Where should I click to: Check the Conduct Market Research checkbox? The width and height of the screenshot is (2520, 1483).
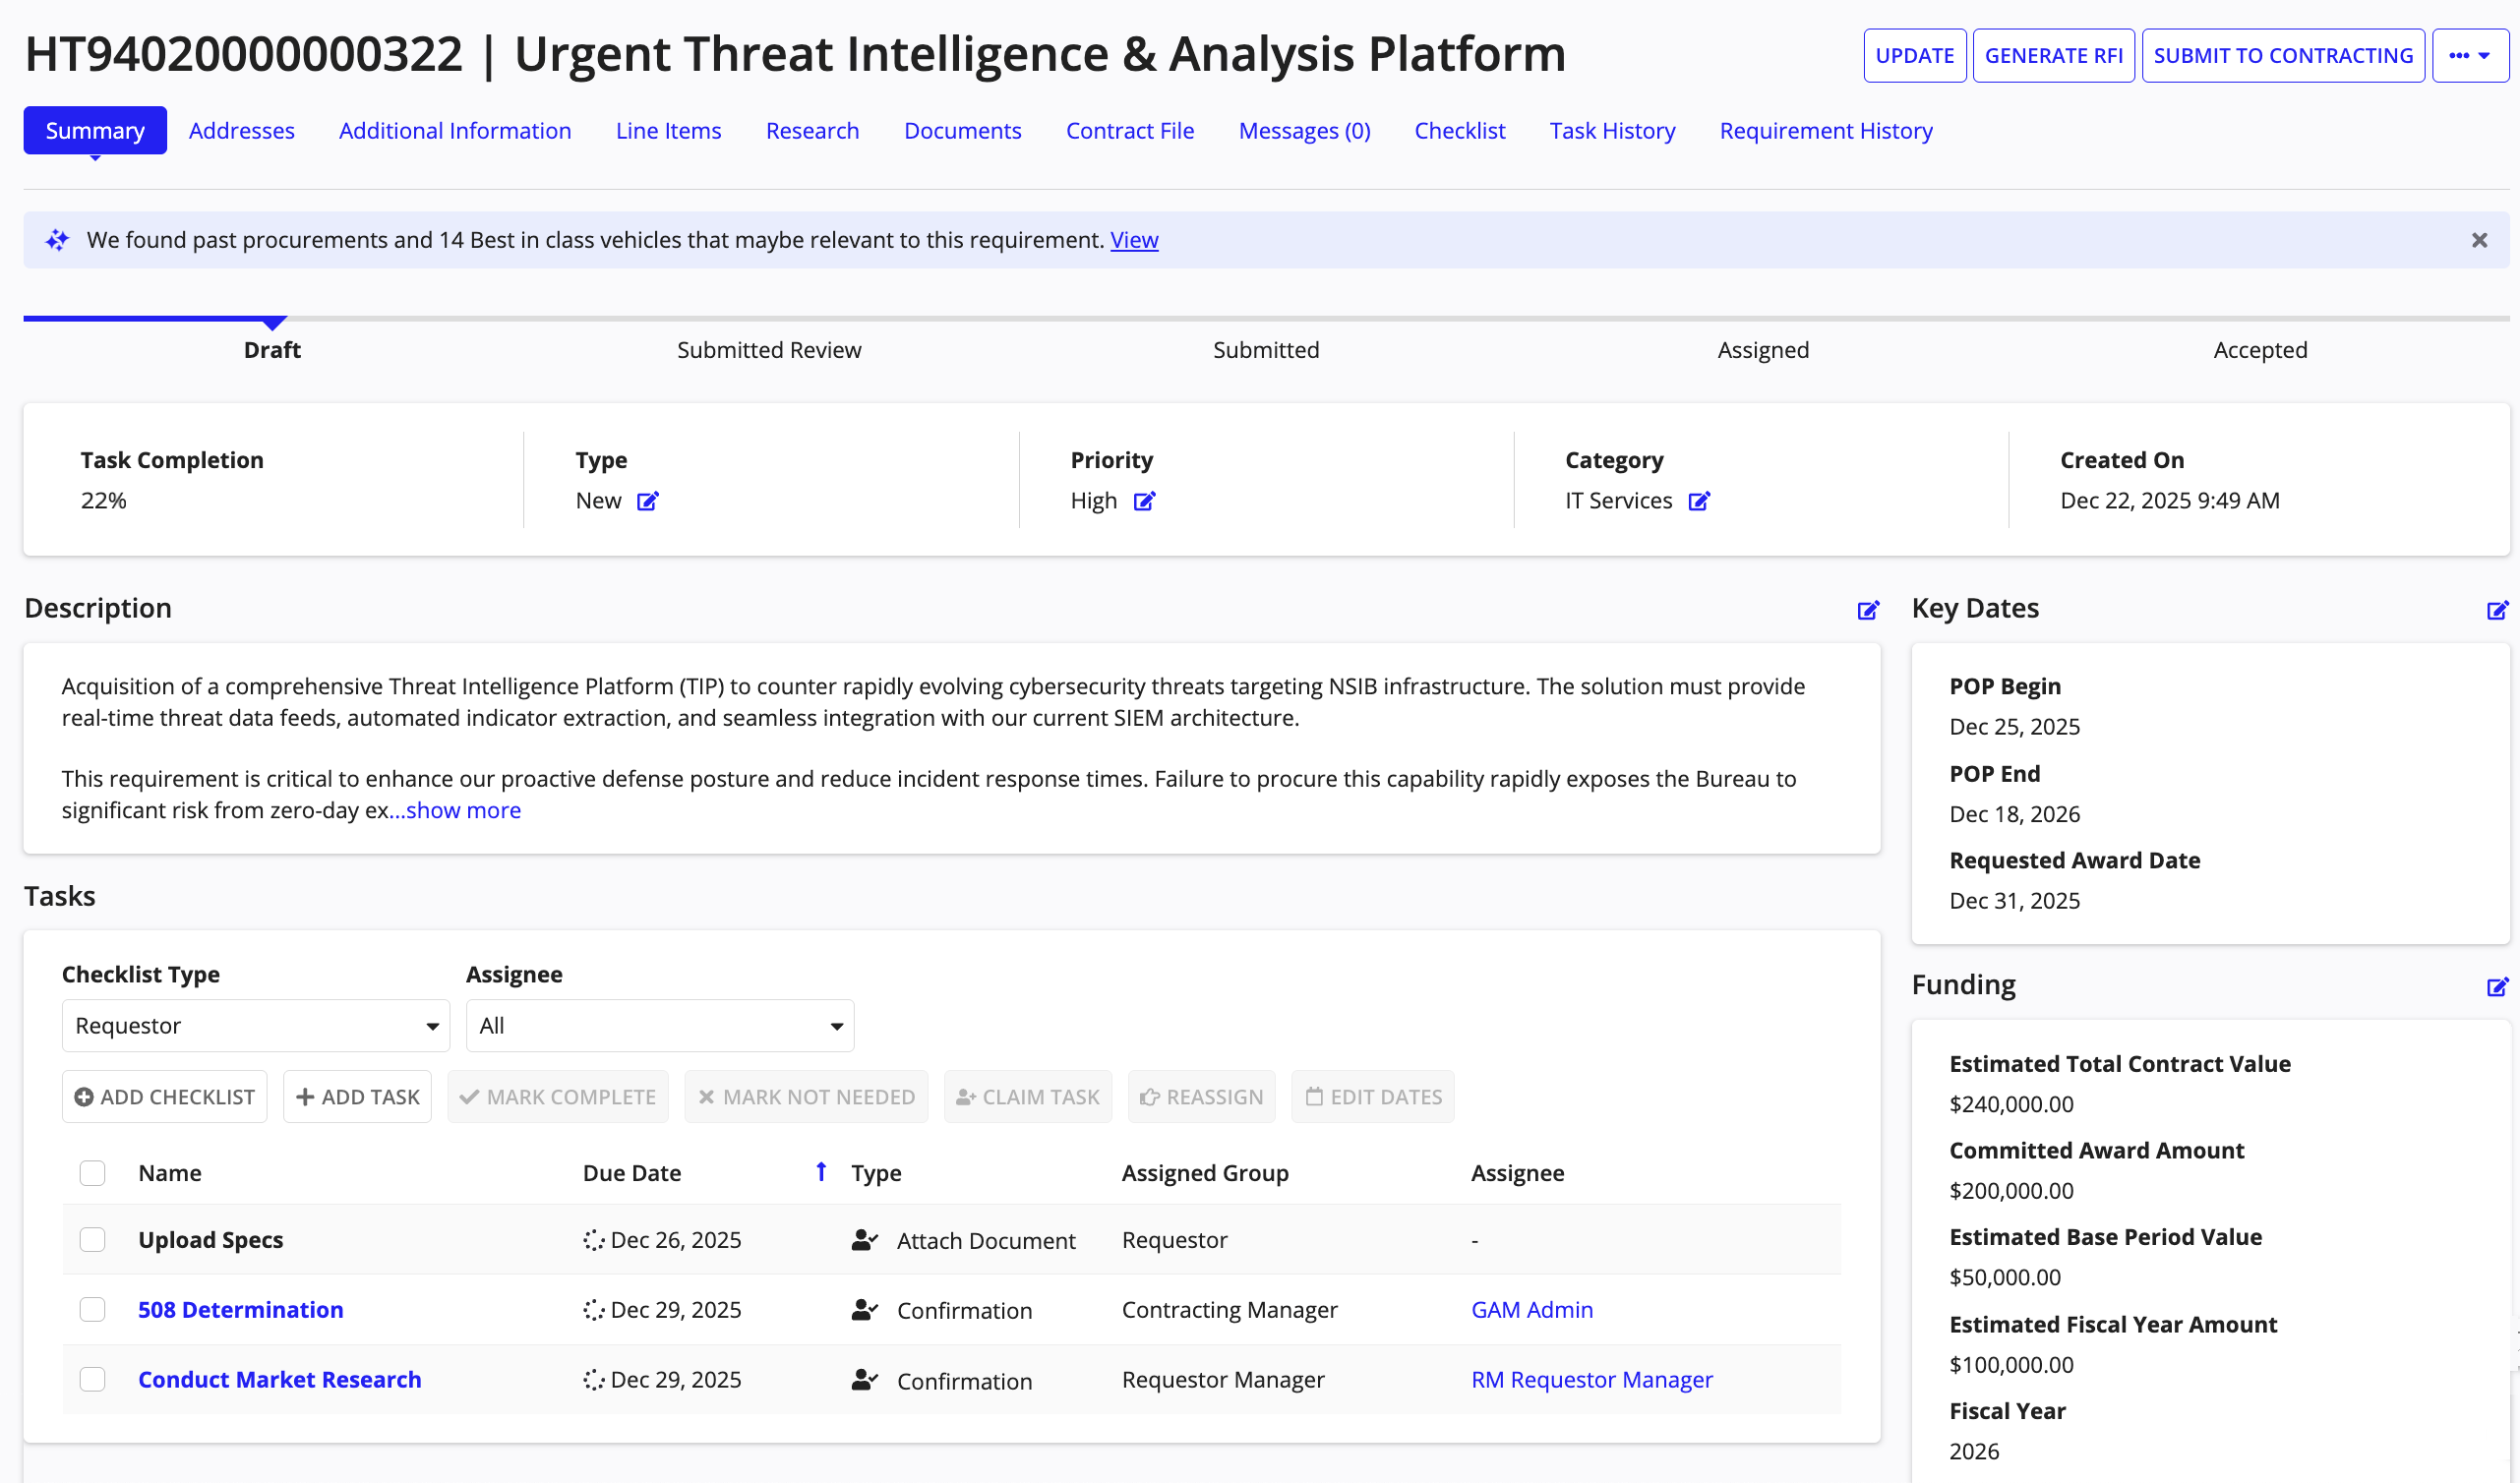(x=92, y=1380)
